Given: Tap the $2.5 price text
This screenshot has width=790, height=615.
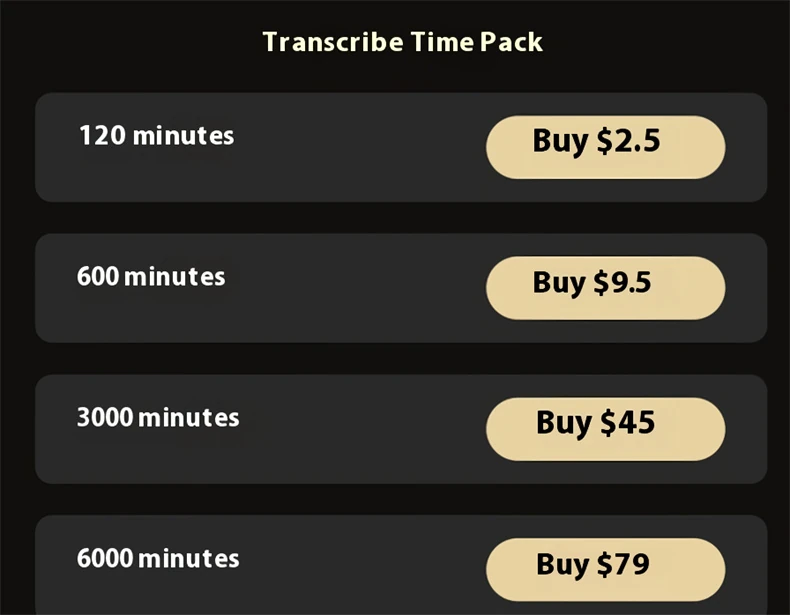Looking at the screenshot, I should 628,141.
